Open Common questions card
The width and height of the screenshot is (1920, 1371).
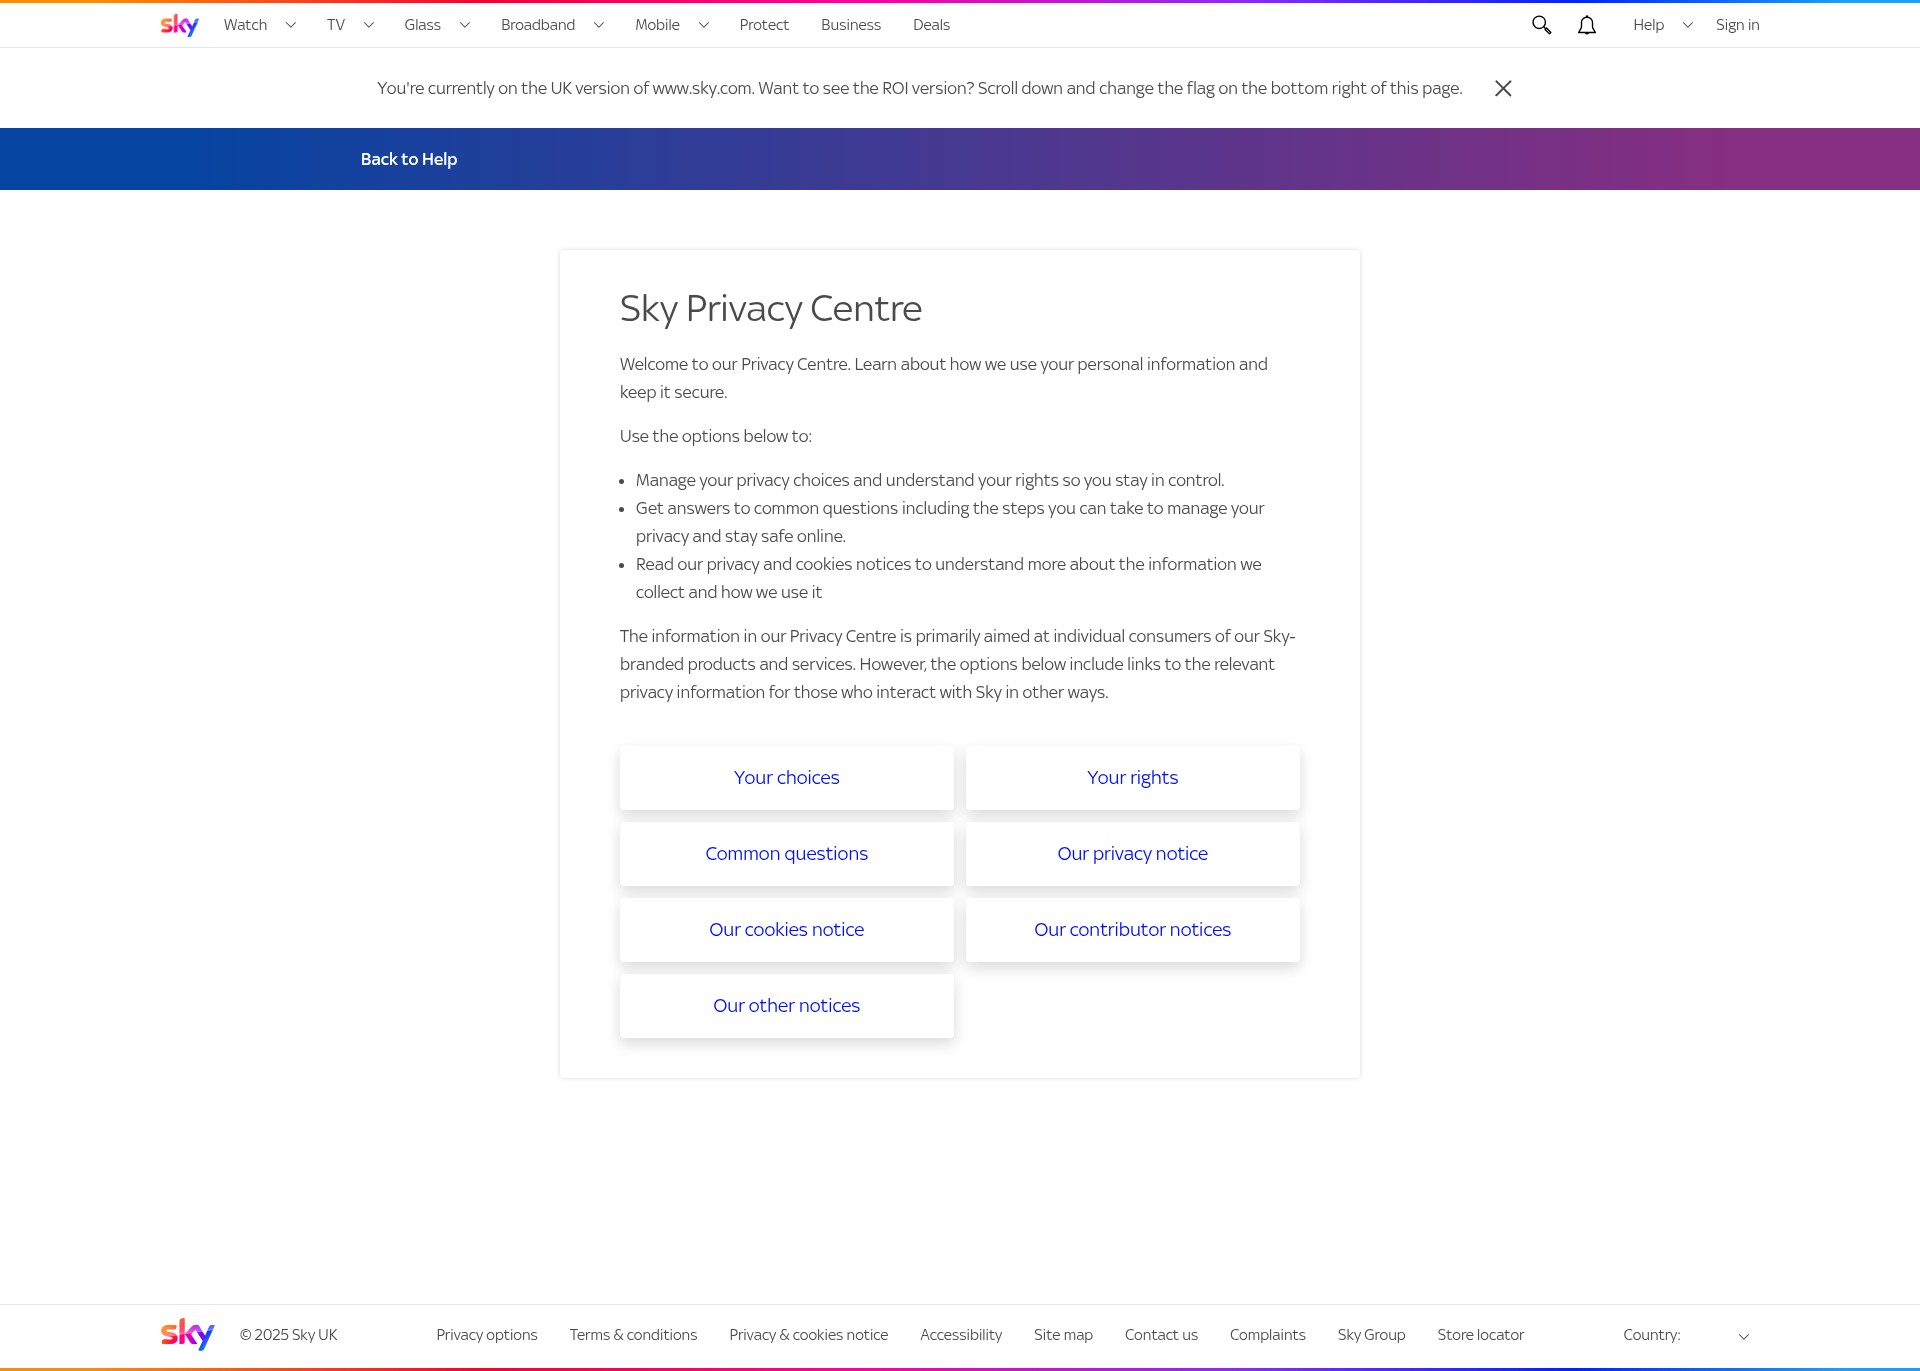(x=787, y=854)
